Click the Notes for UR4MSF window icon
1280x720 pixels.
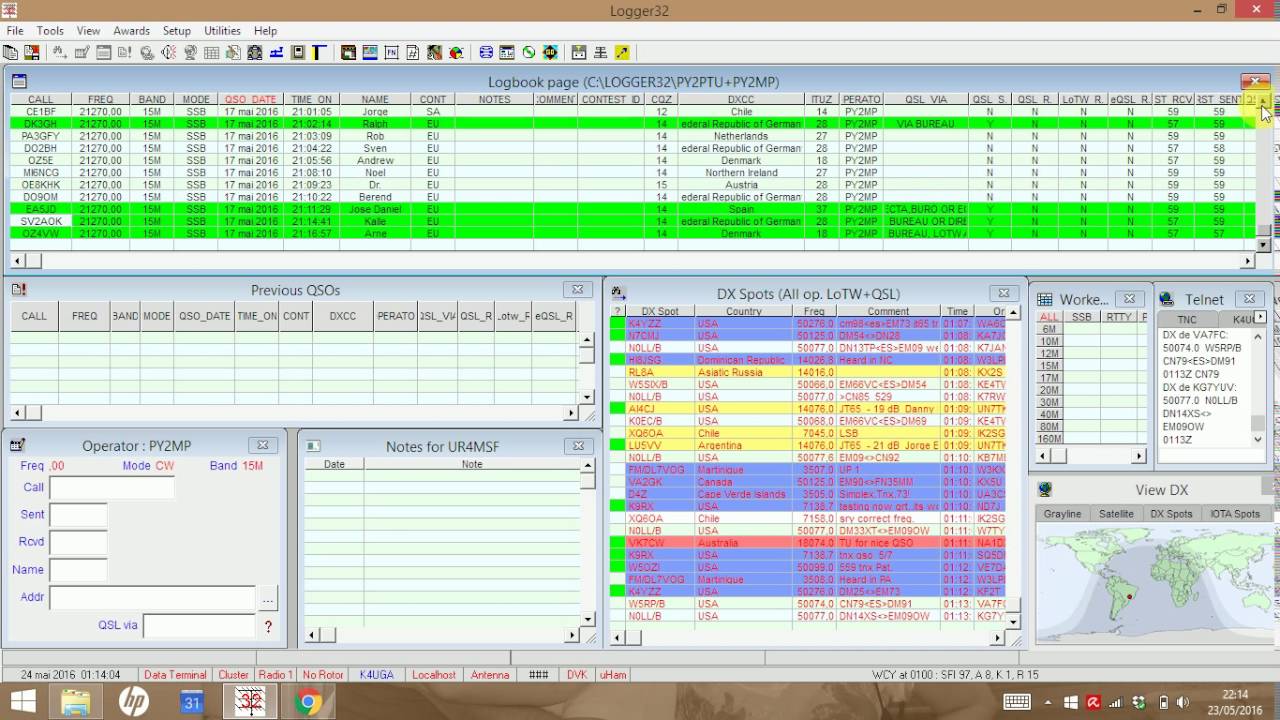[313, 446]
